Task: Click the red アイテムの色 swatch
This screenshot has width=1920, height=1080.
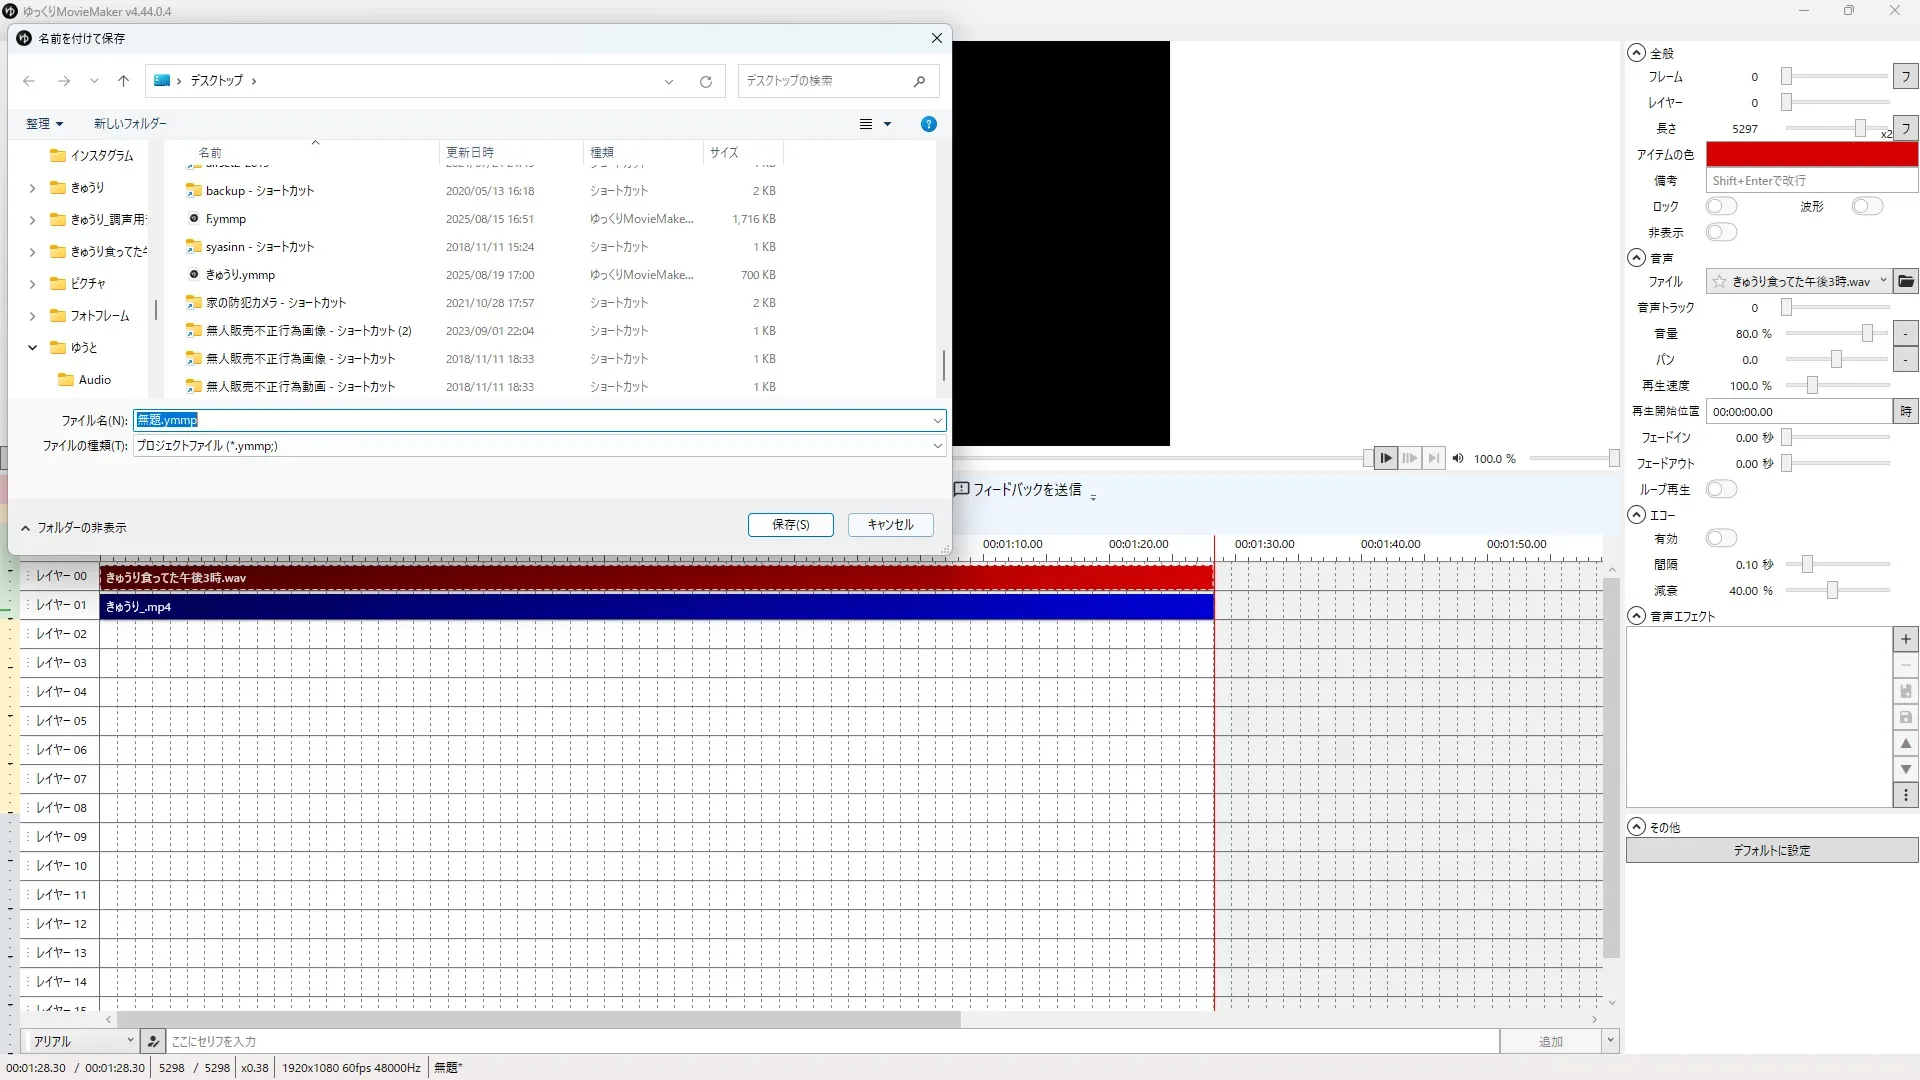Action: point(1811,155)
